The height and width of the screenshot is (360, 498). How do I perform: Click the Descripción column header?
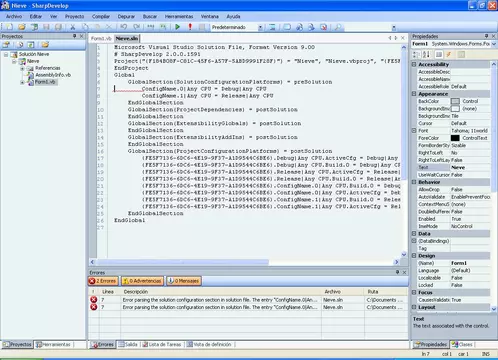click(221, 291)
